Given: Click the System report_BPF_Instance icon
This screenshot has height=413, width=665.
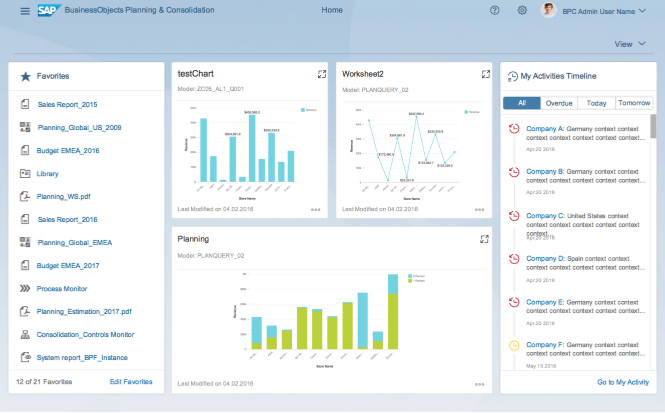Looking at the screenshot, I should click(x=25, y=357).
